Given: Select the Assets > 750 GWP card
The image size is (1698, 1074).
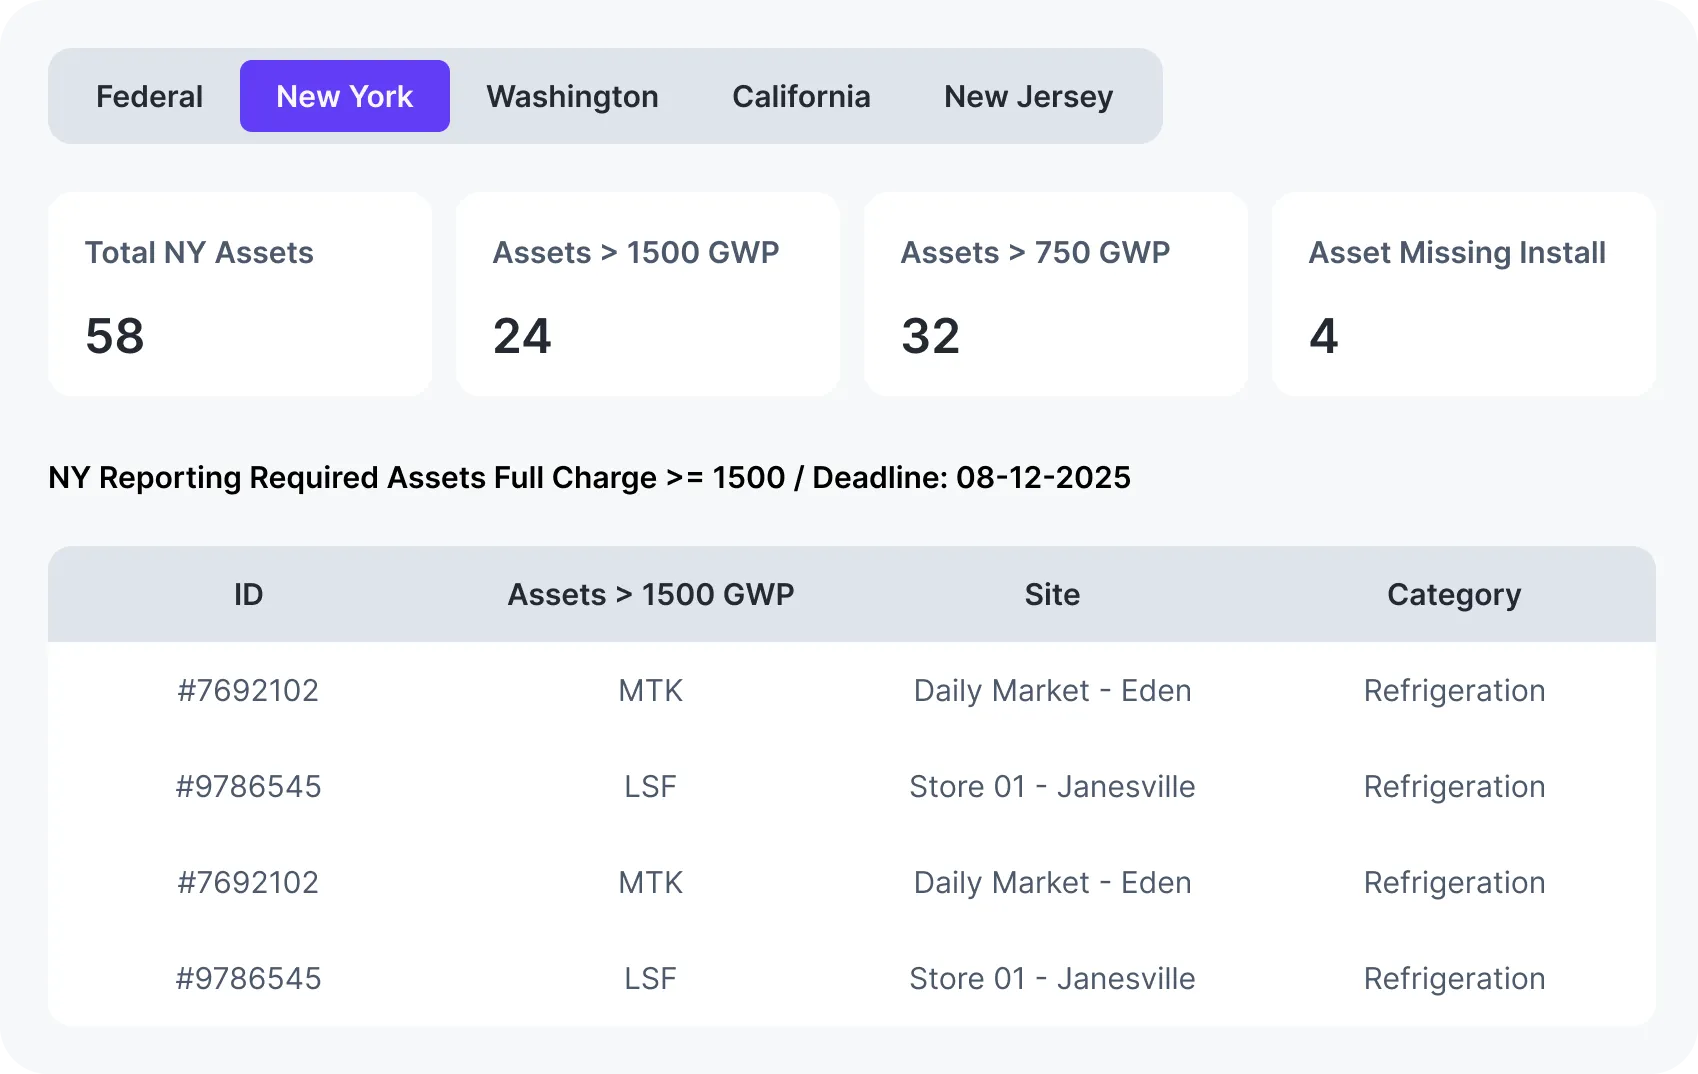Looking at the screenshot, I should [1056, 294].
